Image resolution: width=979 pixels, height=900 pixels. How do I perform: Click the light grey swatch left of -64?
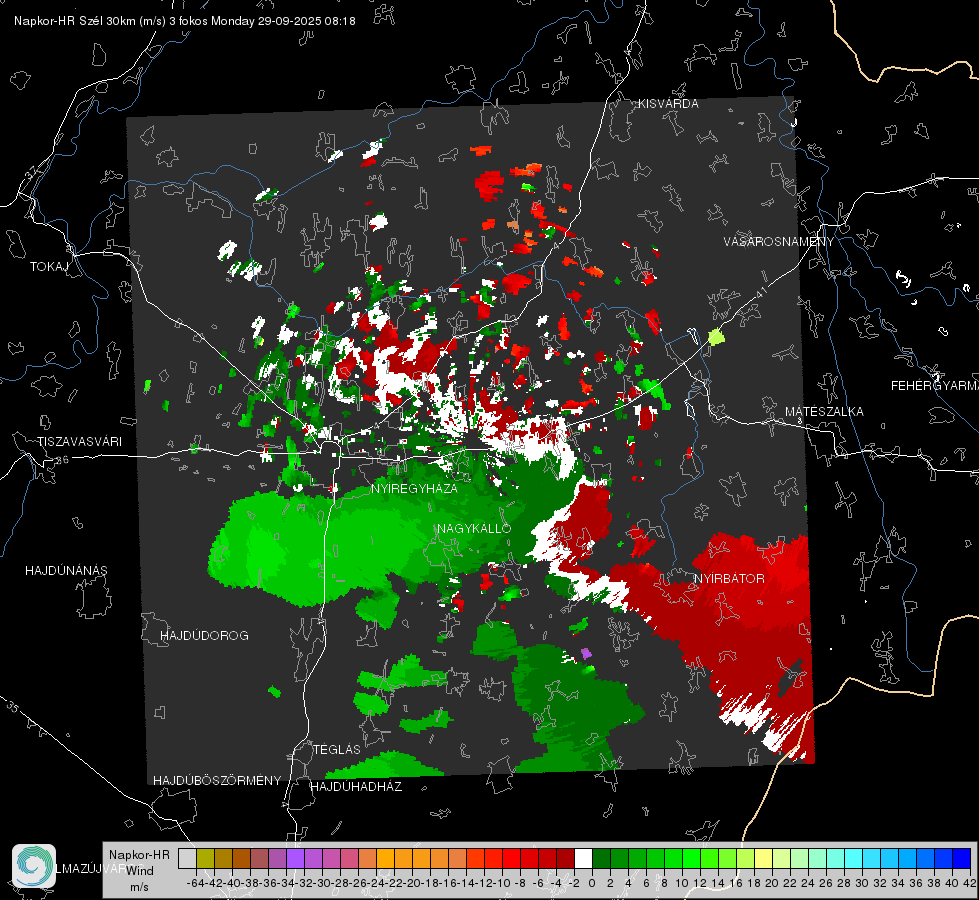[187, 858]
